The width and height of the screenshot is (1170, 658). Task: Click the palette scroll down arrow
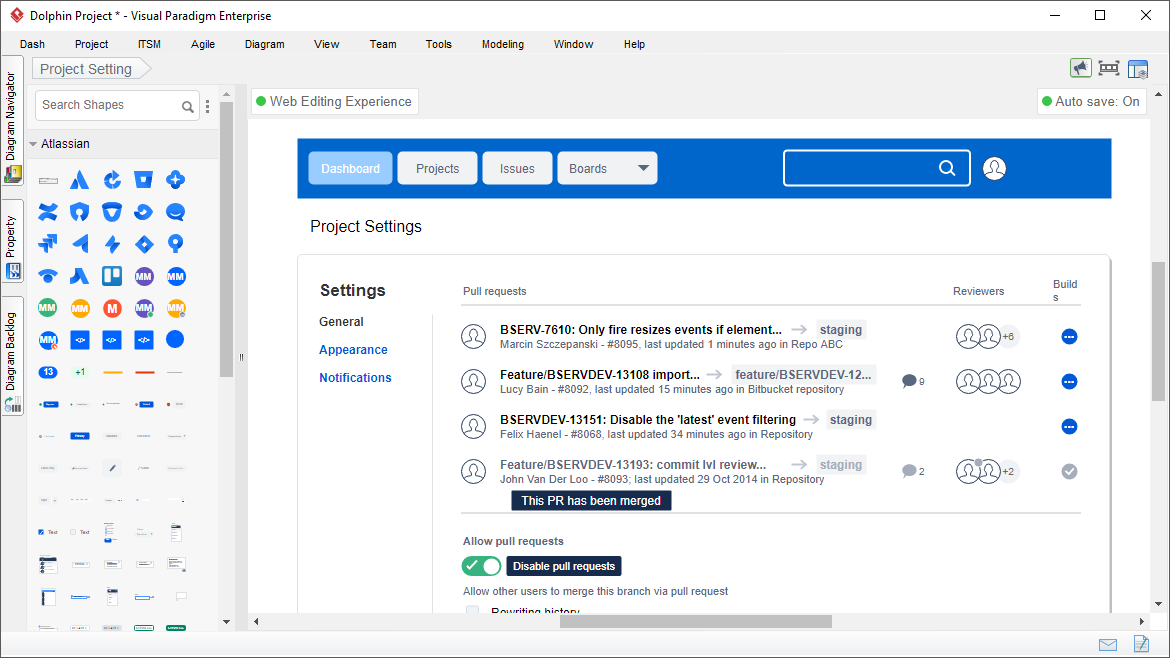tap(227, 622)
